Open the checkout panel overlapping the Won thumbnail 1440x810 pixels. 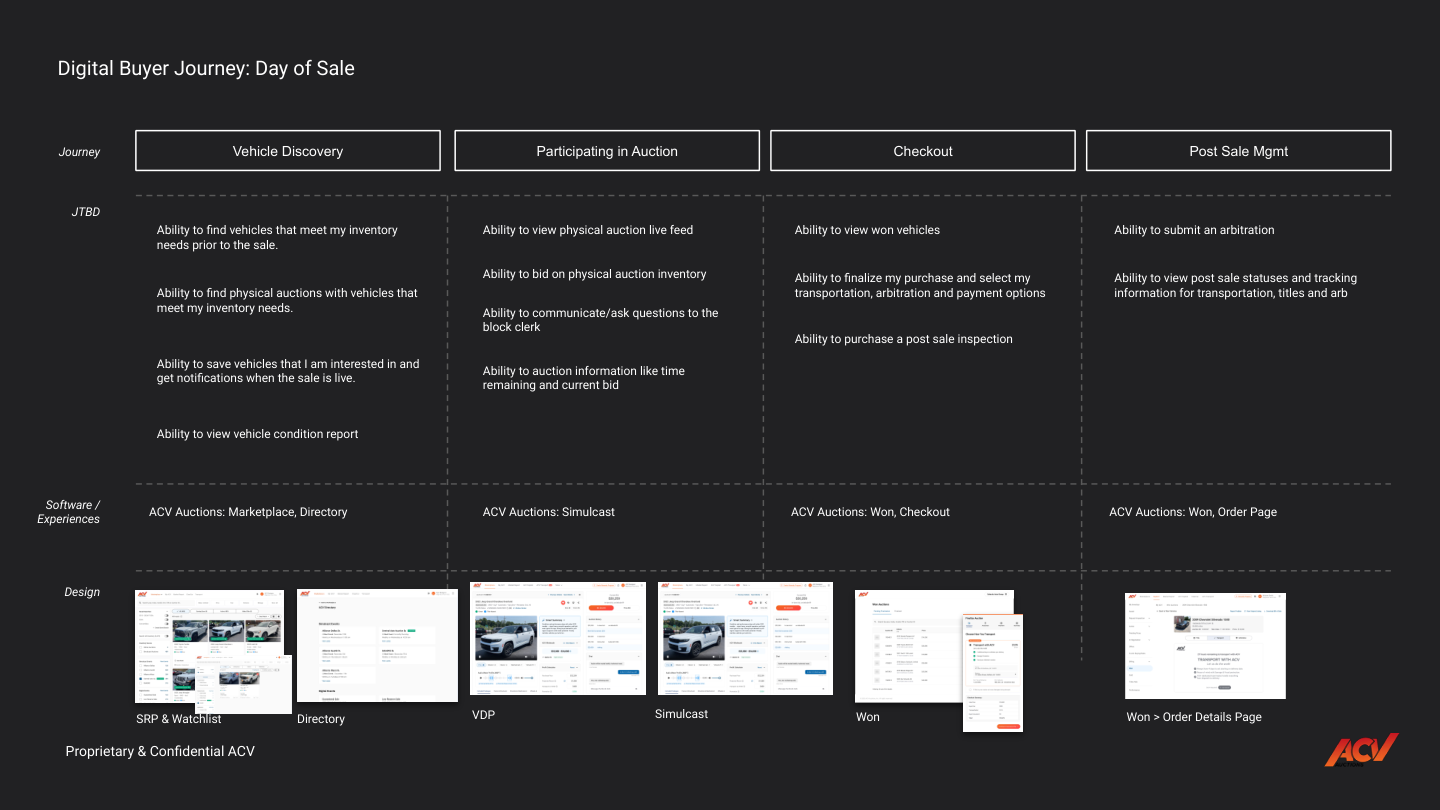[993, 672]
